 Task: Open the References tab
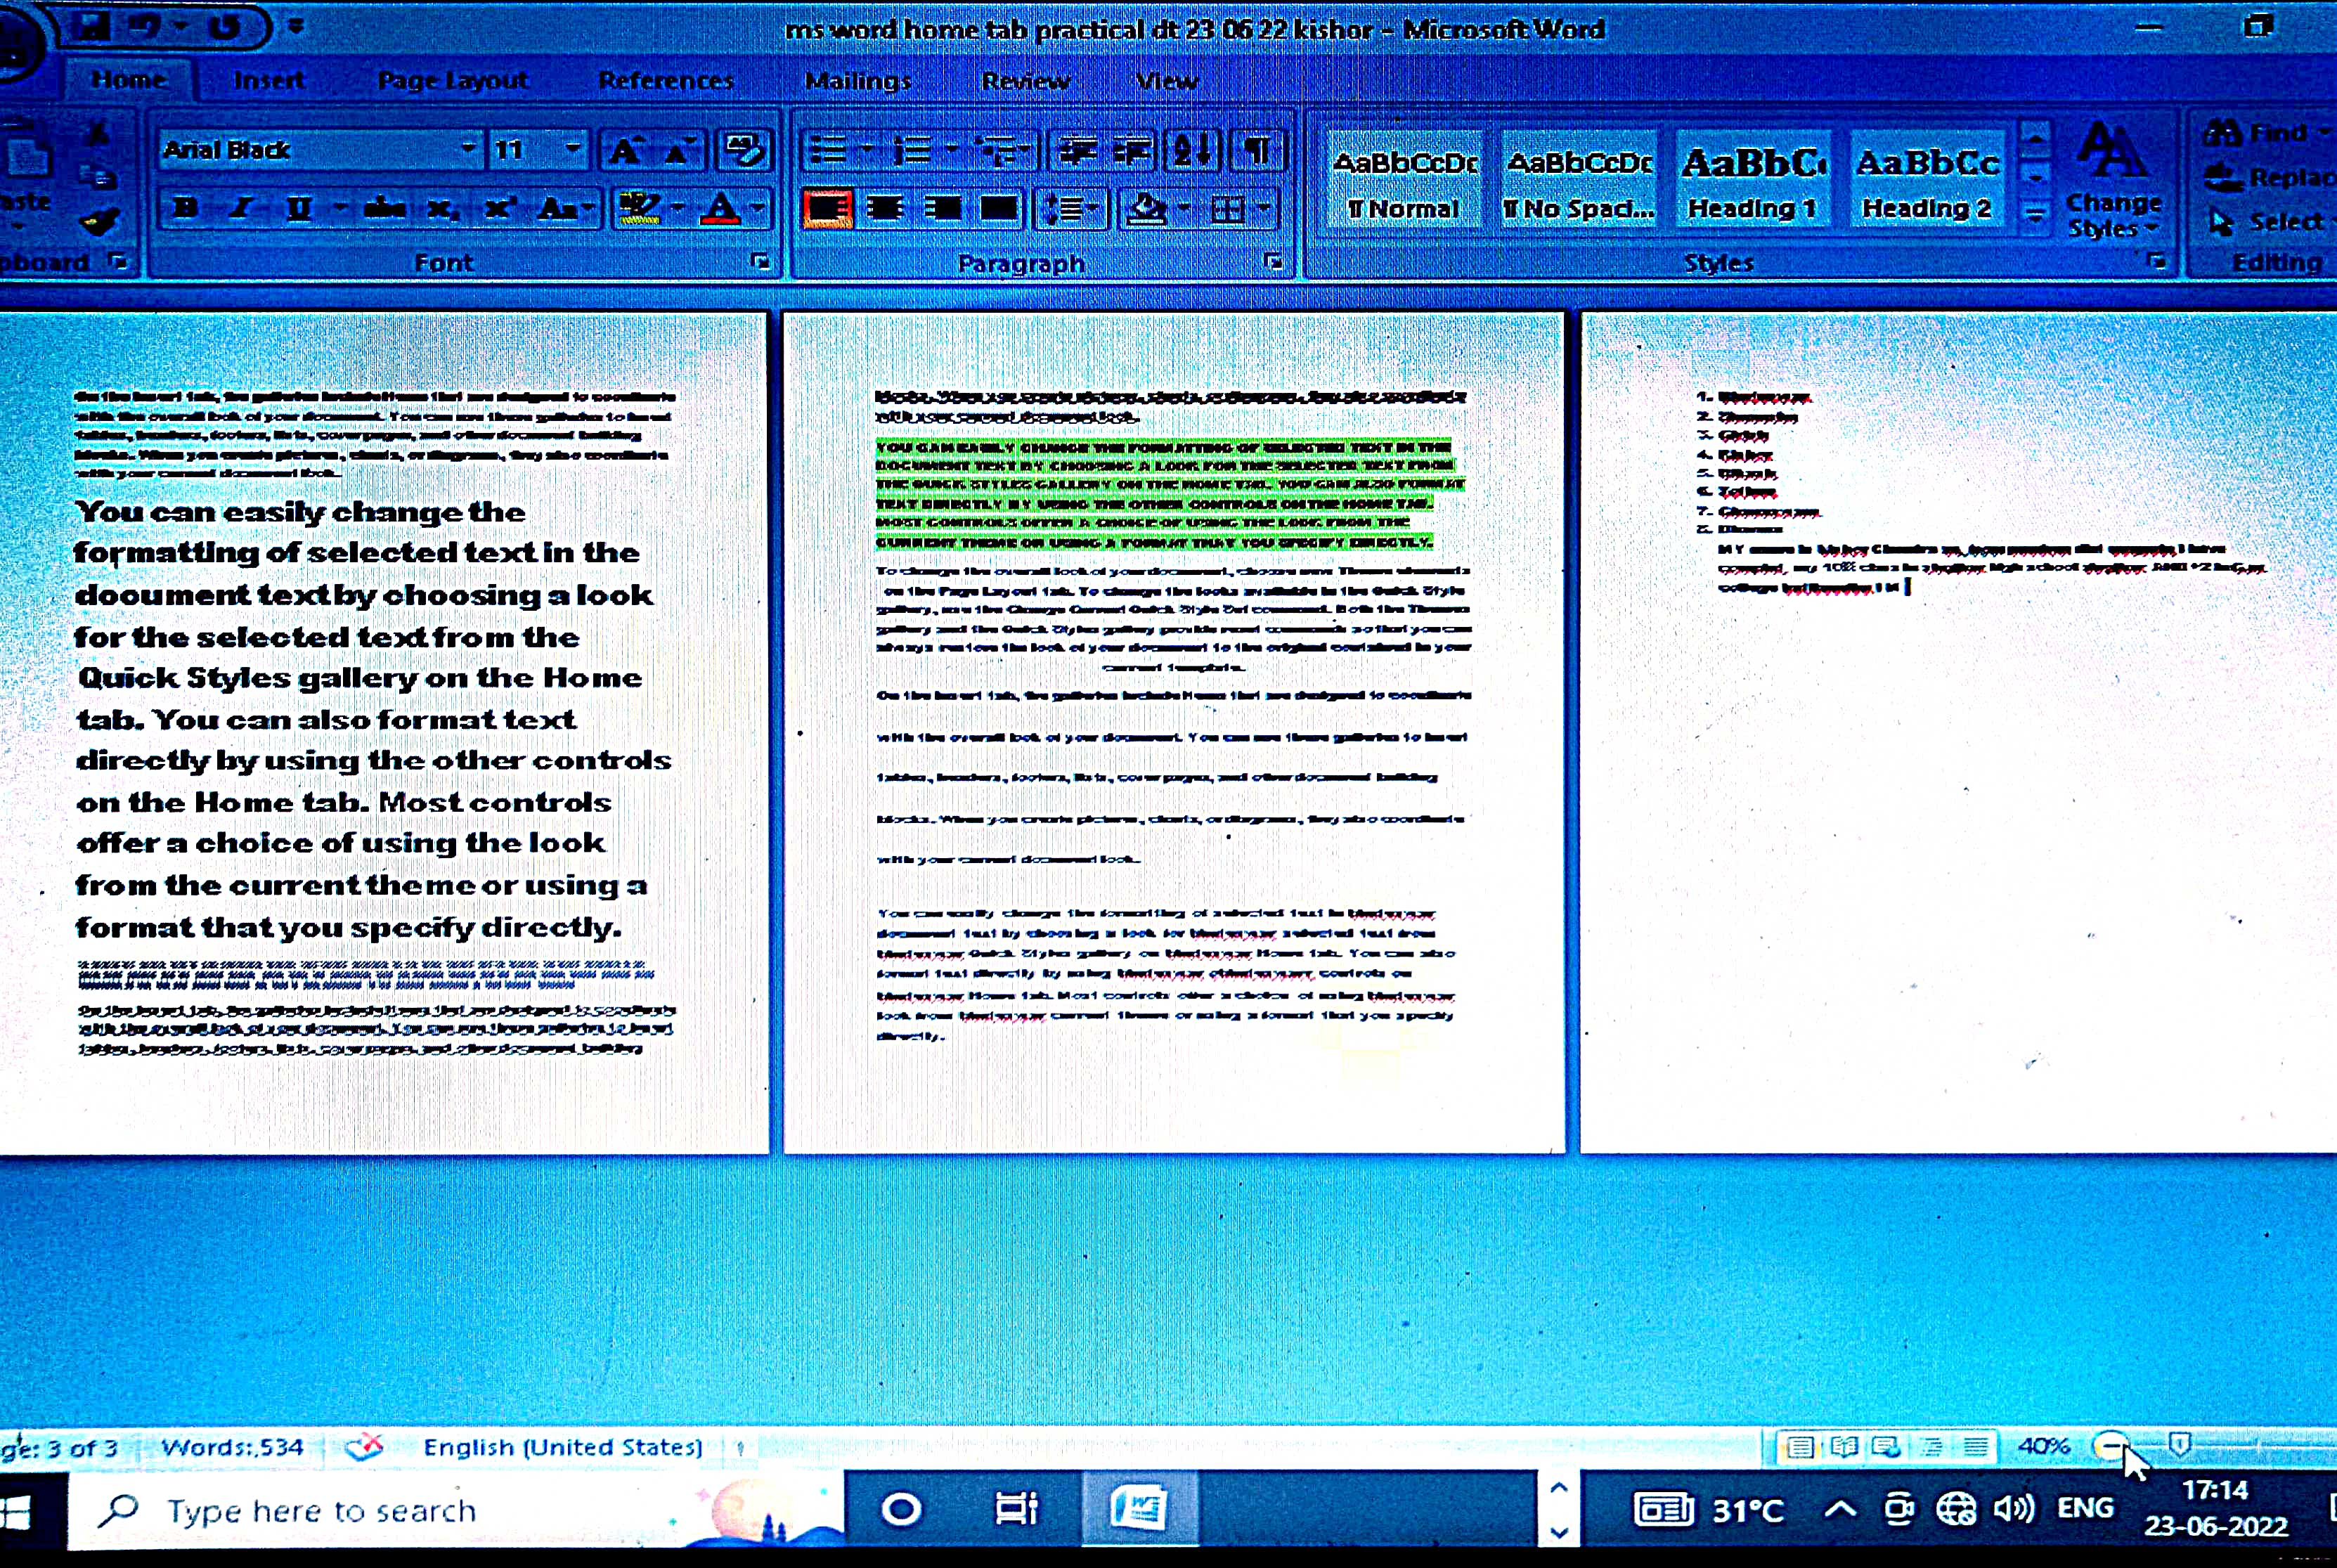tap(666, 80)
